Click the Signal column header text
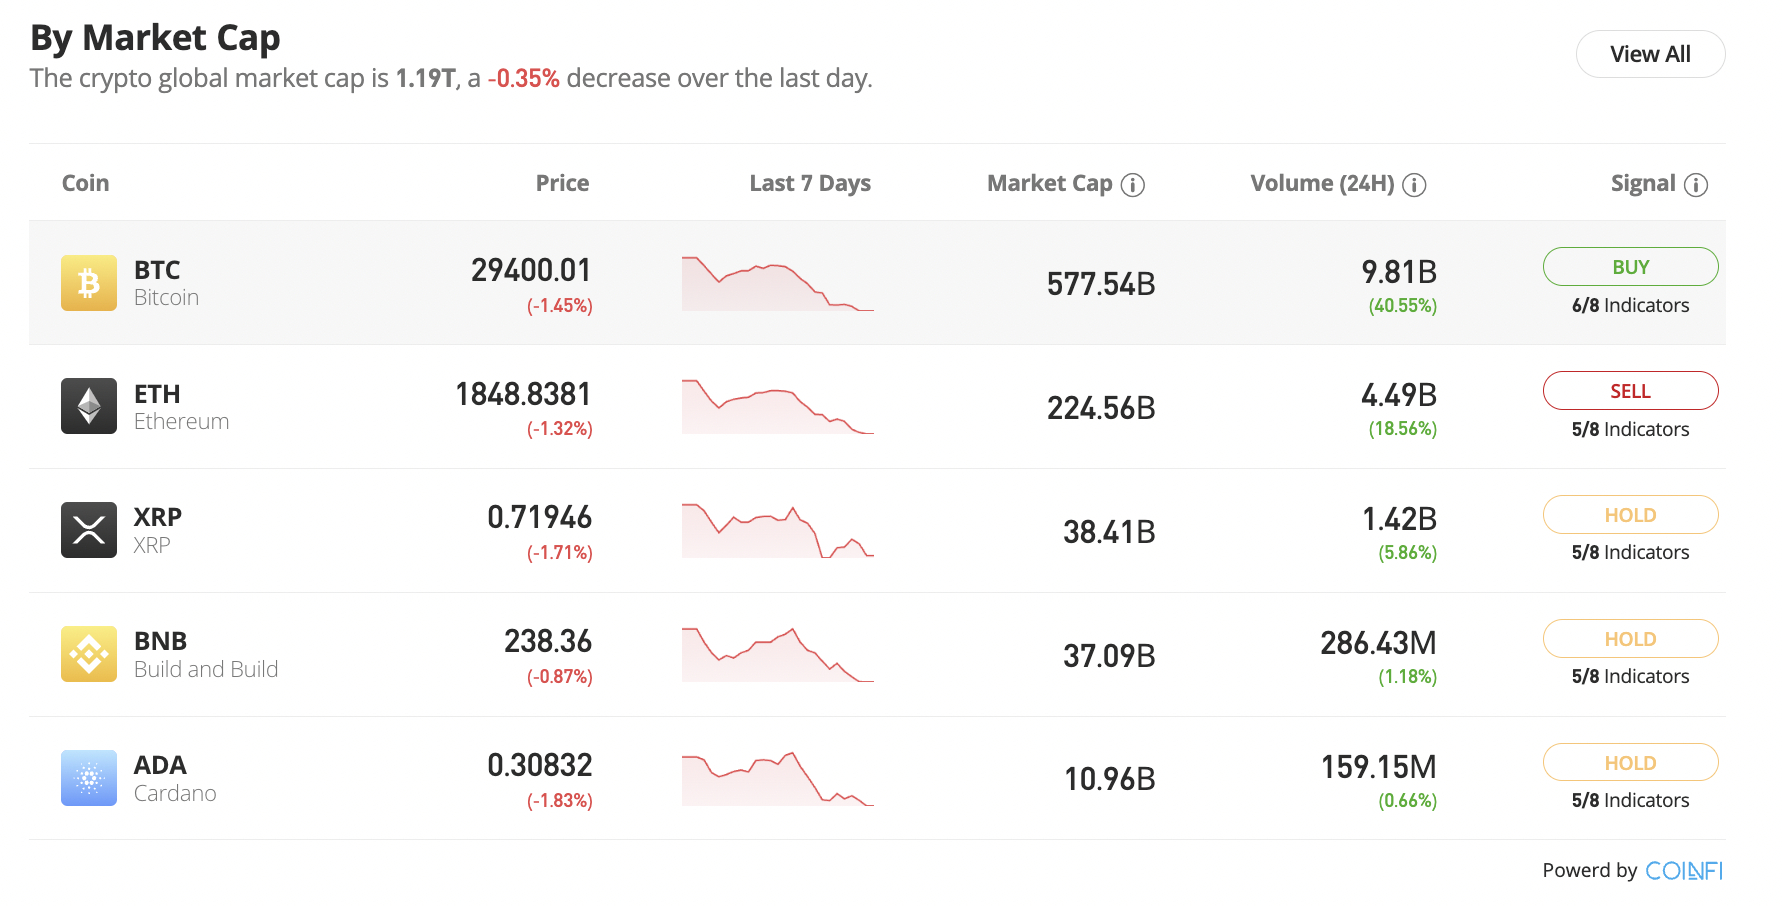Image resolution: width=1782 pixels, height=906 pixels. coord(1643,183)
